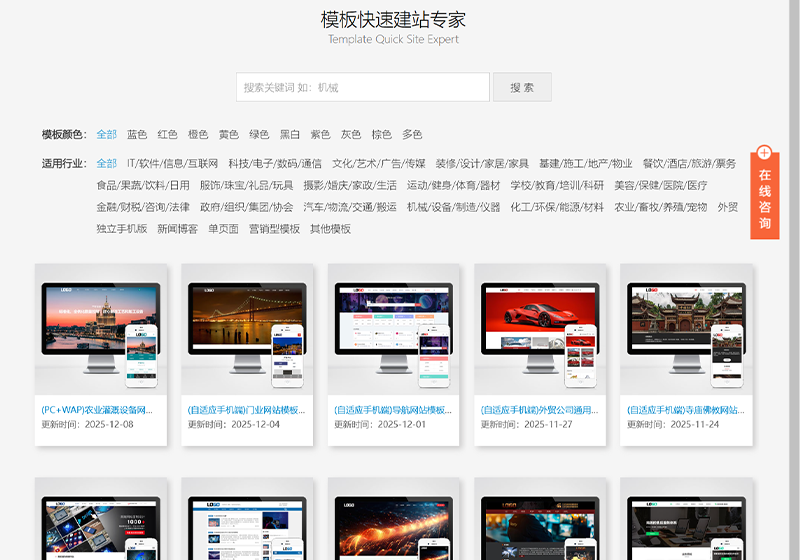Select the 黑白 color filter

coord(290,134)
